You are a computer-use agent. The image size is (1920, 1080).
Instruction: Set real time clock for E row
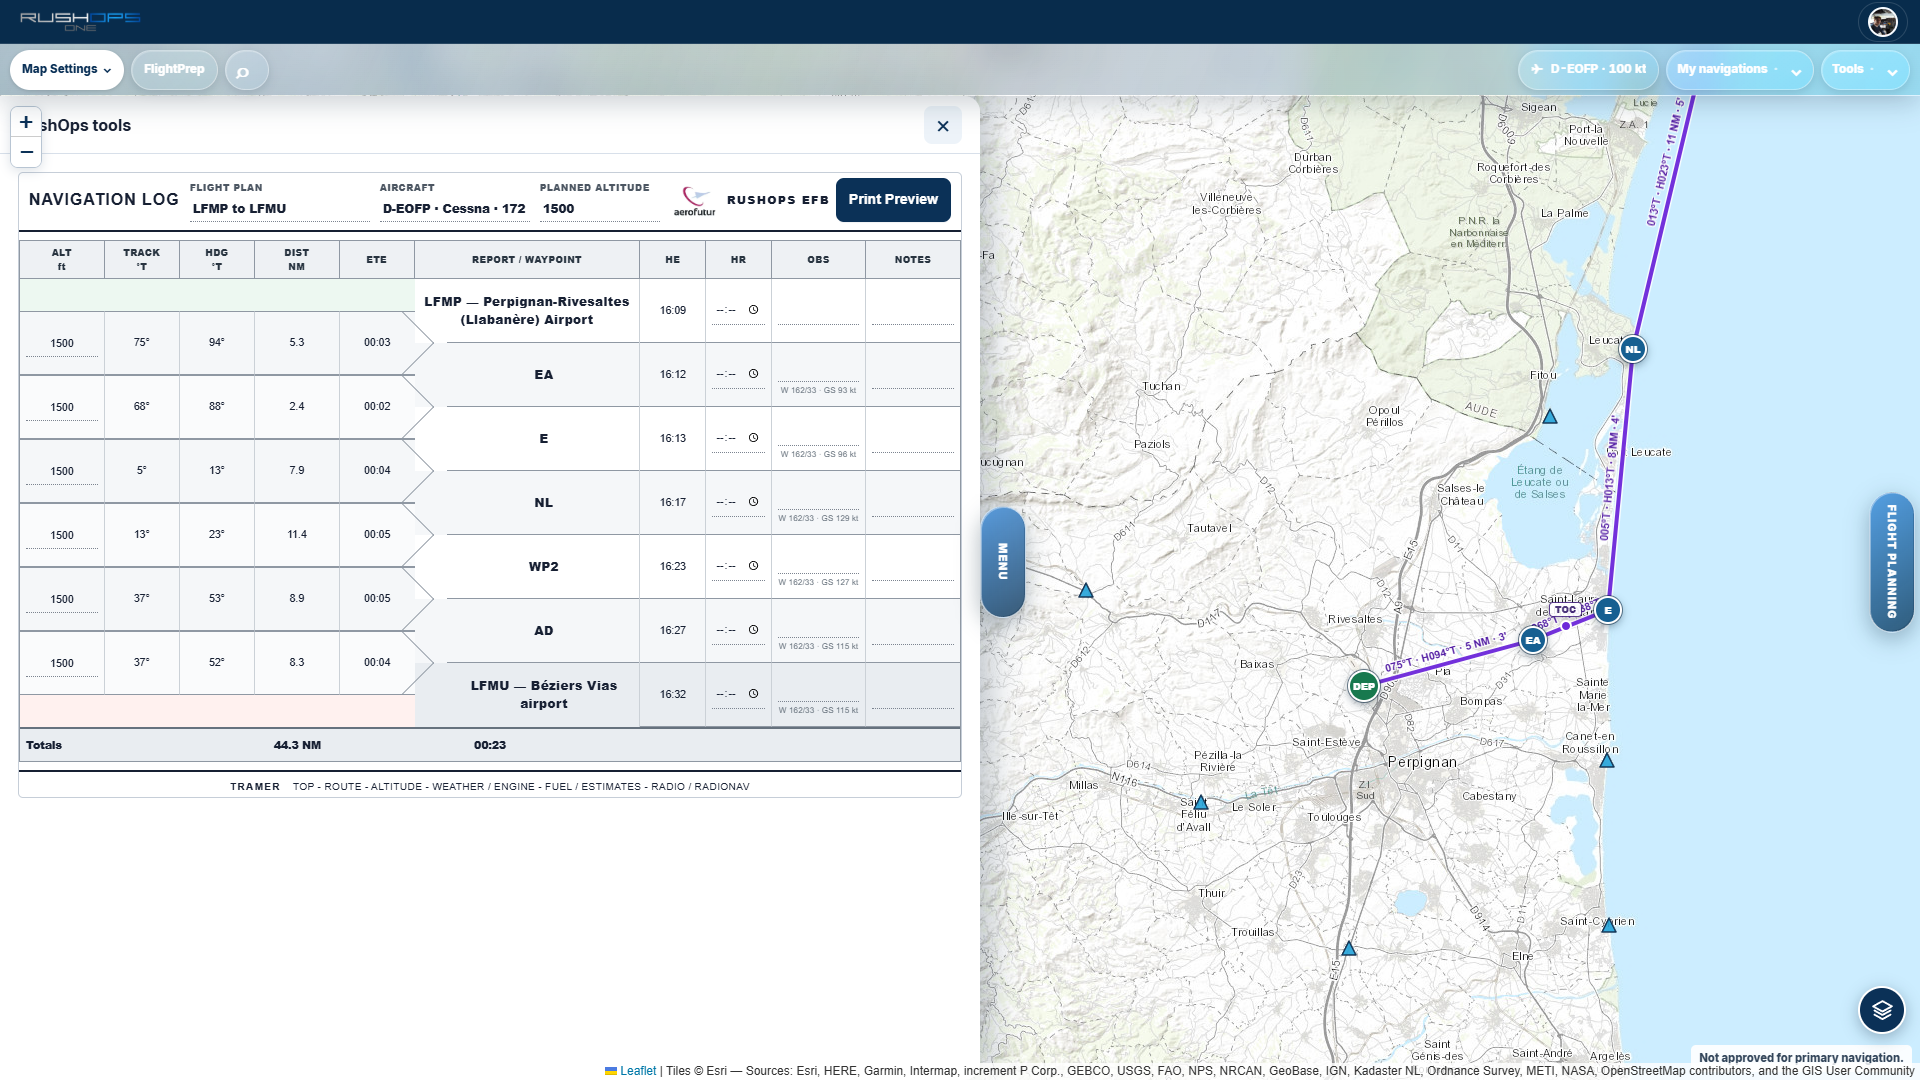[753, 438]
